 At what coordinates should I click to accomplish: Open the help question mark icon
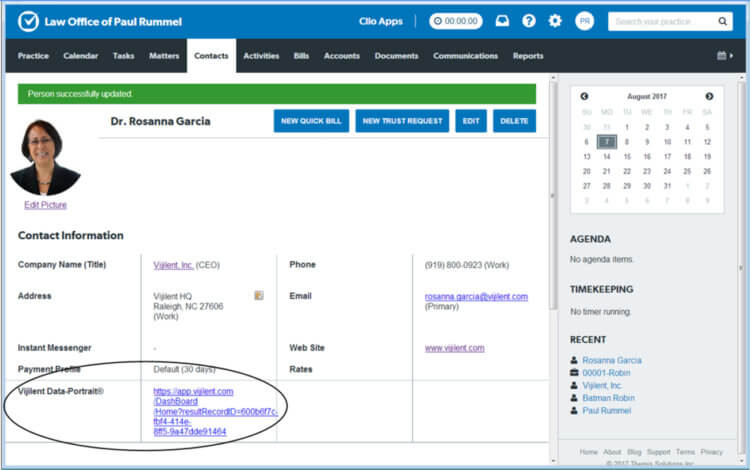529,21
